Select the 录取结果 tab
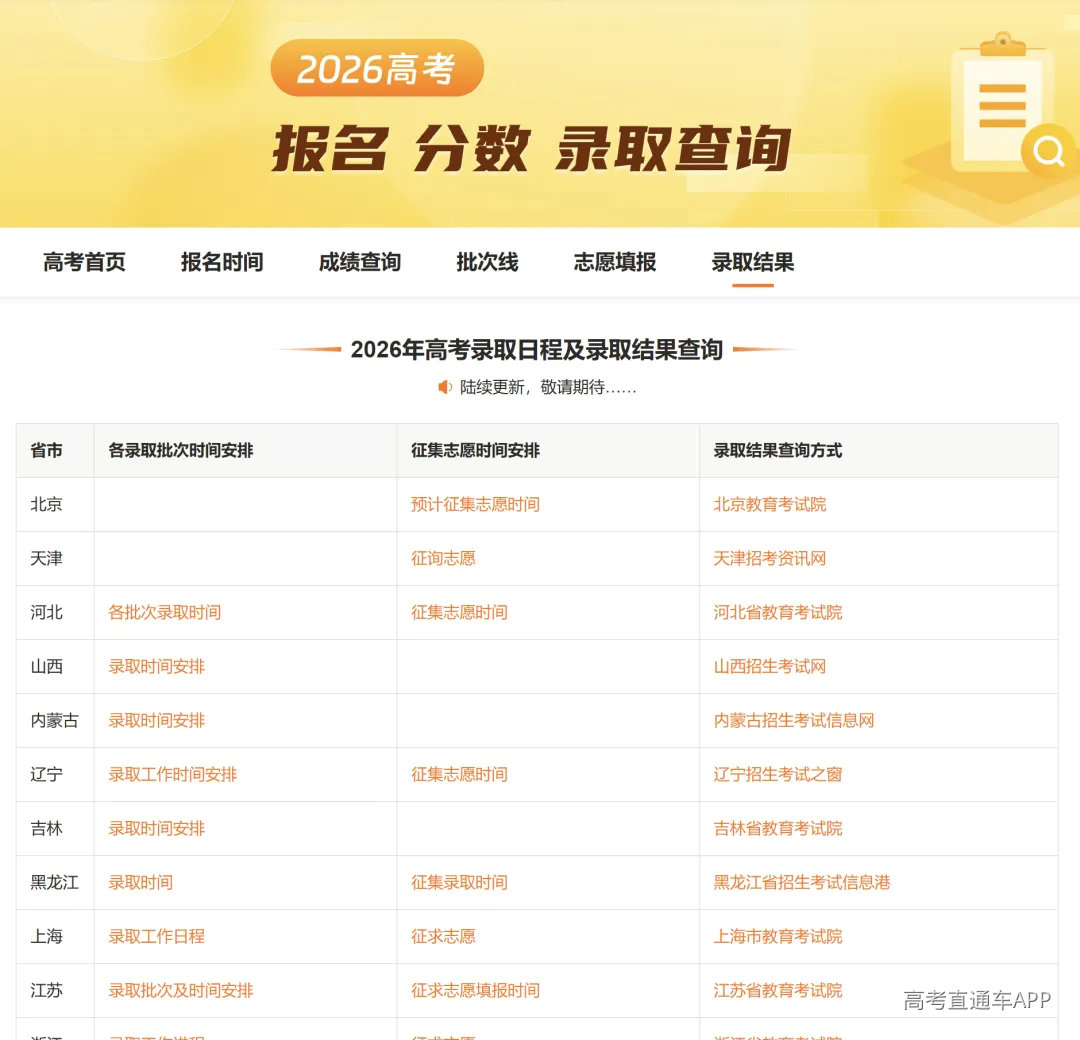The width and height of the screenshot is (1080, 1040). pyautogui.click(x=752, y=262)
